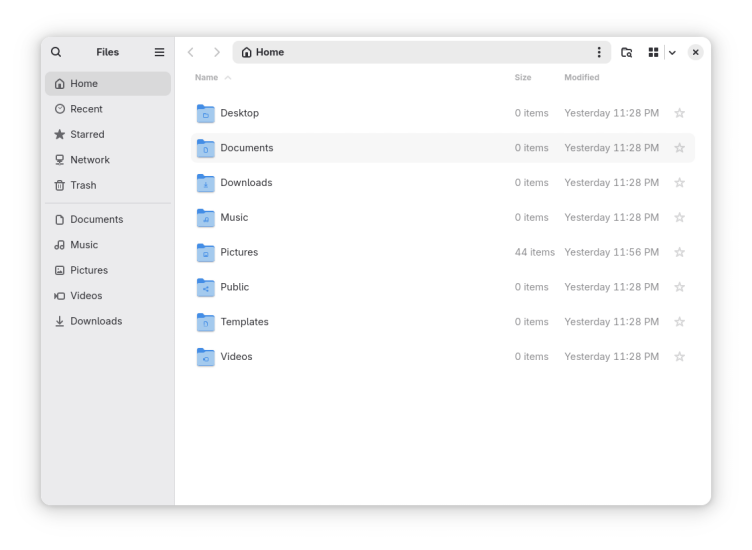Image resolution: width=752 pixels, height=550 pixels.
Task: Switch to grid view icon
Action: click(653, 52)
